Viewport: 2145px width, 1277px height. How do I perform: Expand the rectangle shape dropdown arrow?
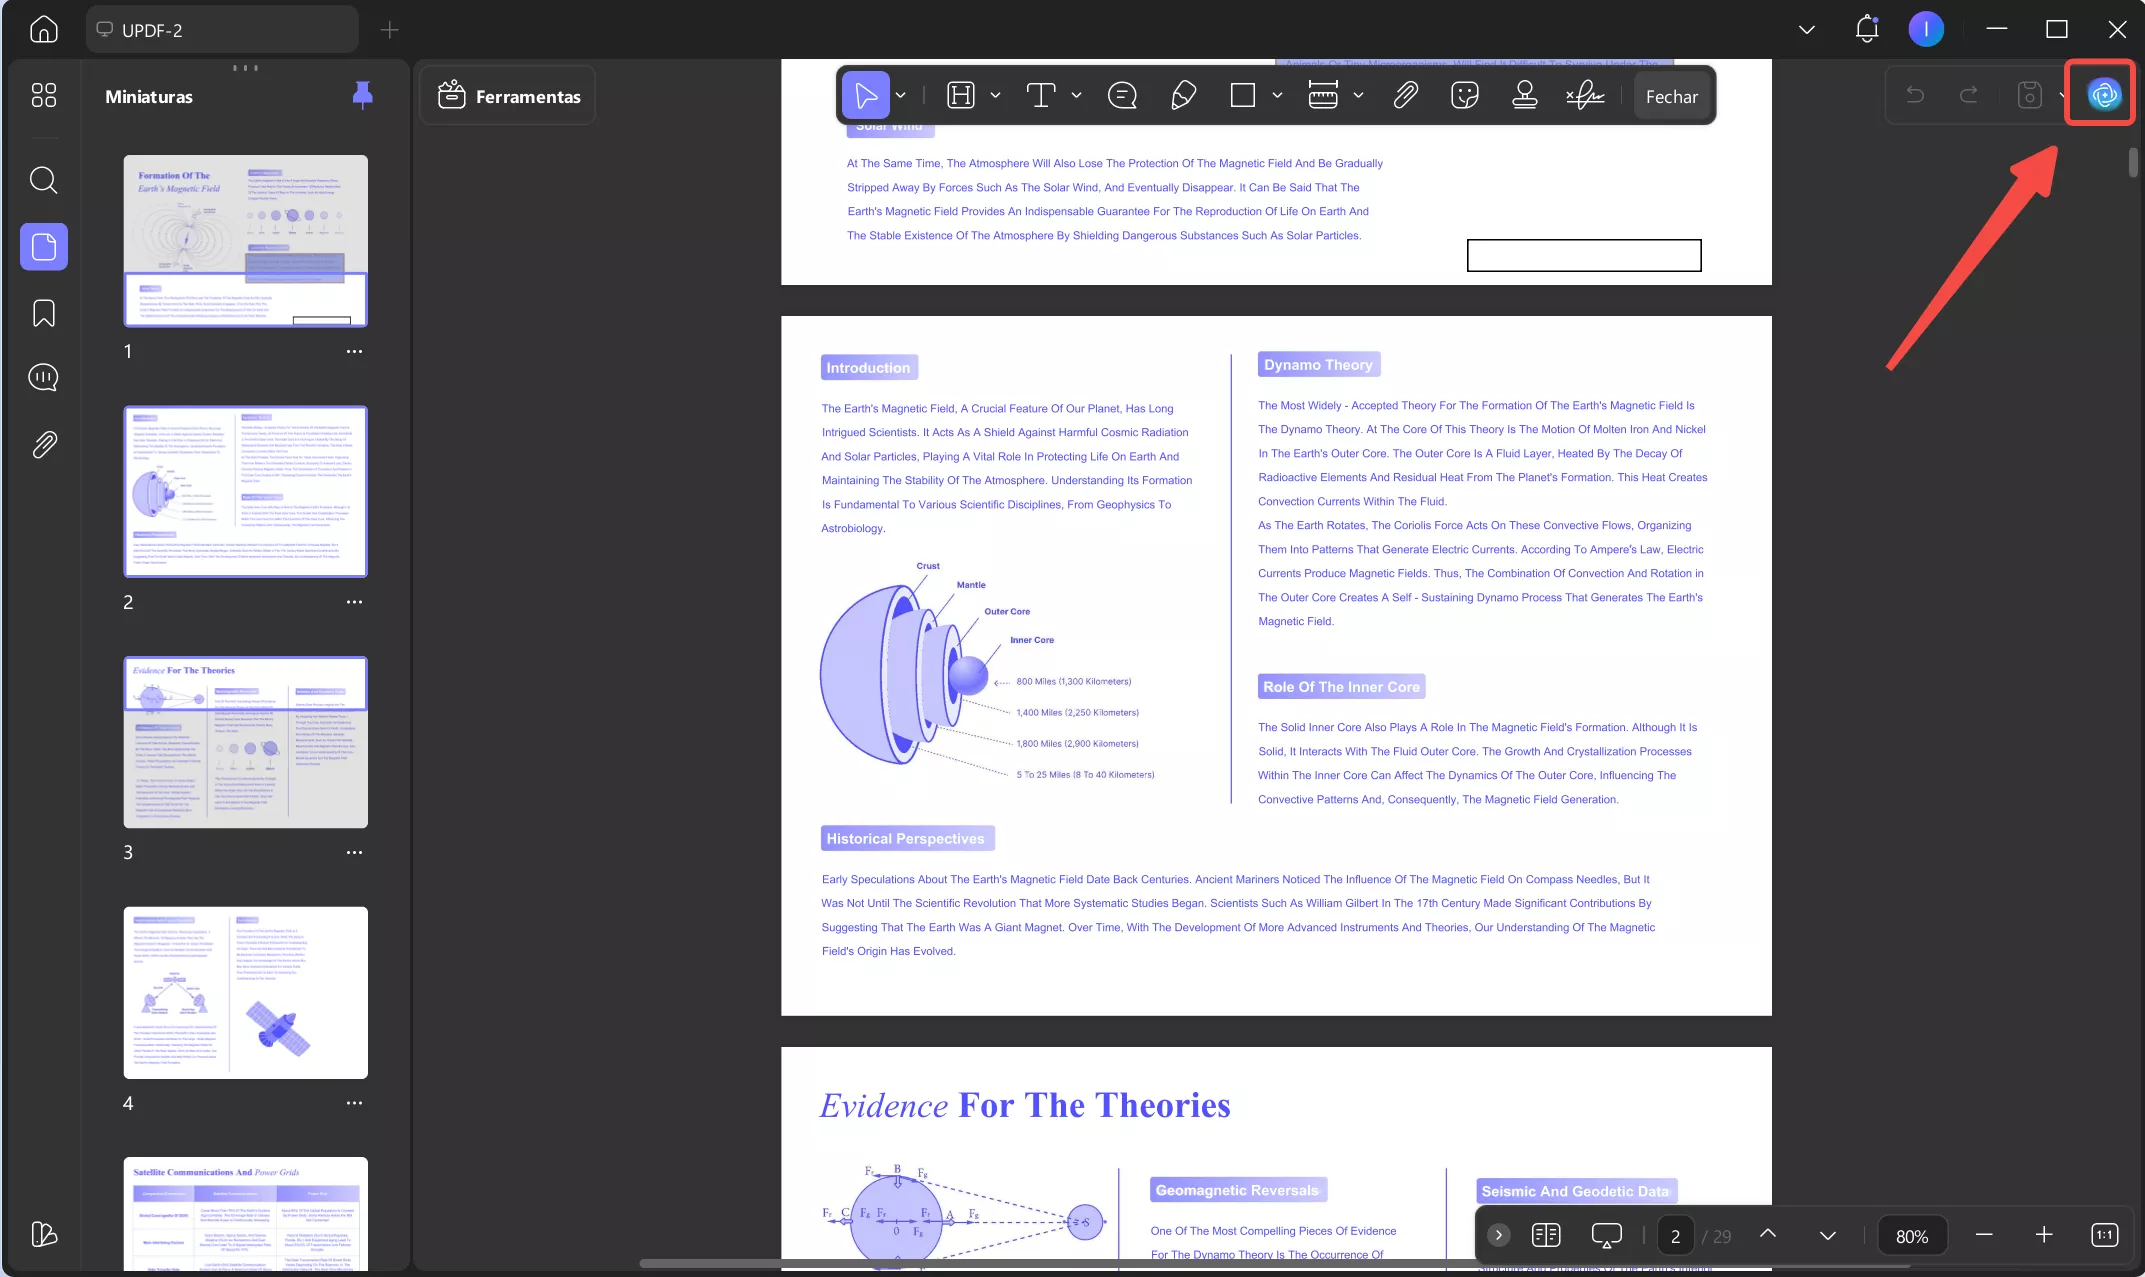pos(1277,96)
